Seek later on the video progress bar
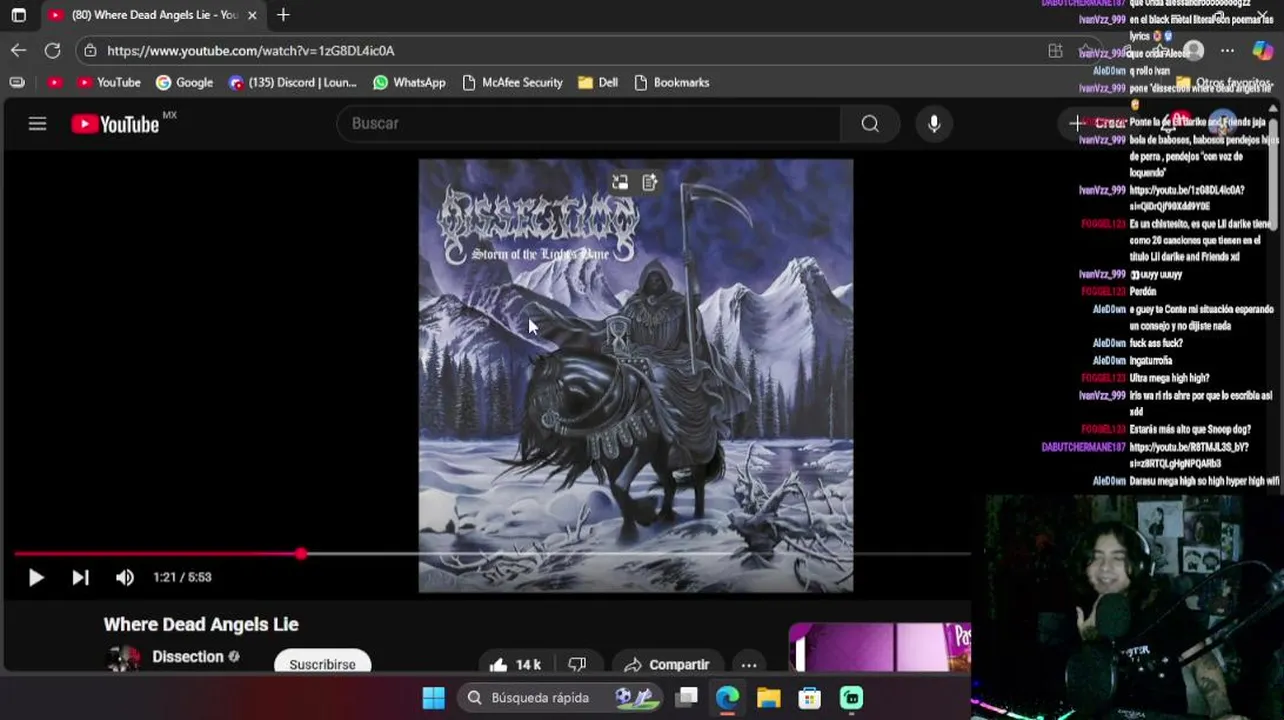1284x720 pixels. click(636, 553)
